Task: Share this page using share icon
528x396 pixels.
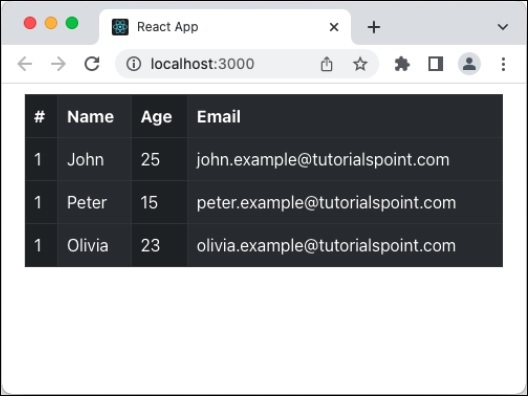Action: pos(326,64)
